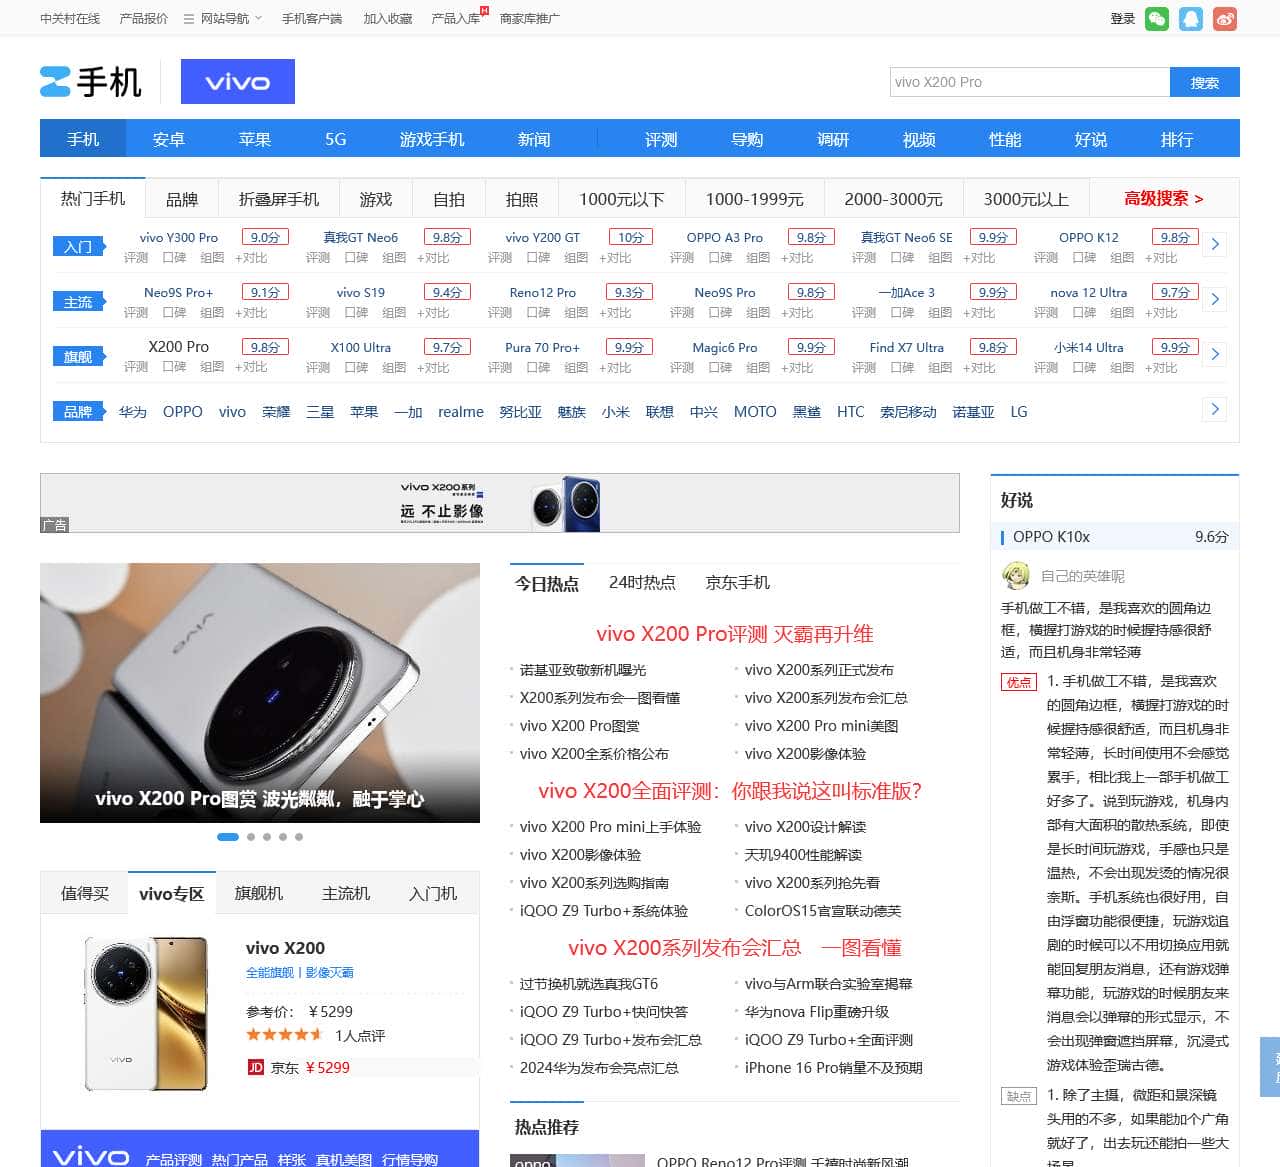This screenshot has height=1167, width=1280.
Task: Open the Weibo login icon
Action: [x=1225, y=19]
